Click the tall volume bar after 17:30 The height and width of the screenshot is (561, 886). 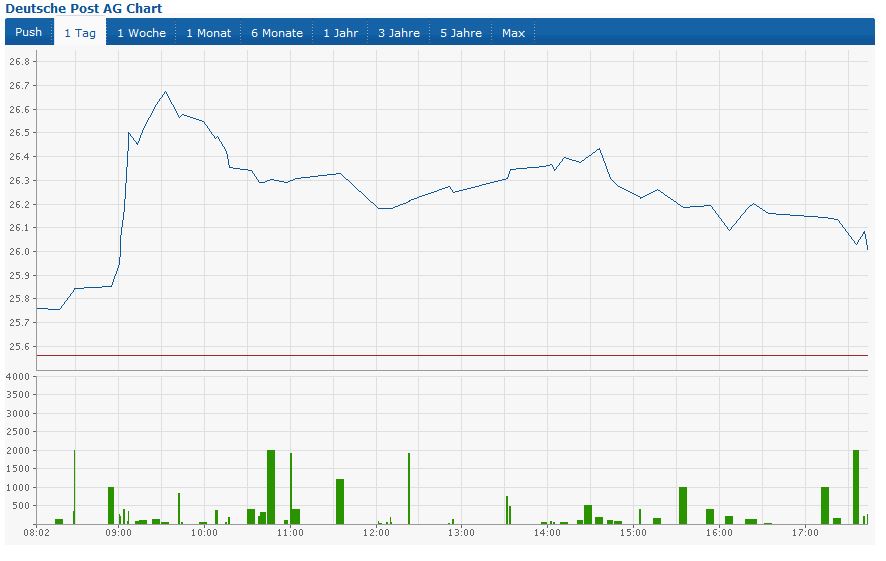(855, 487)
